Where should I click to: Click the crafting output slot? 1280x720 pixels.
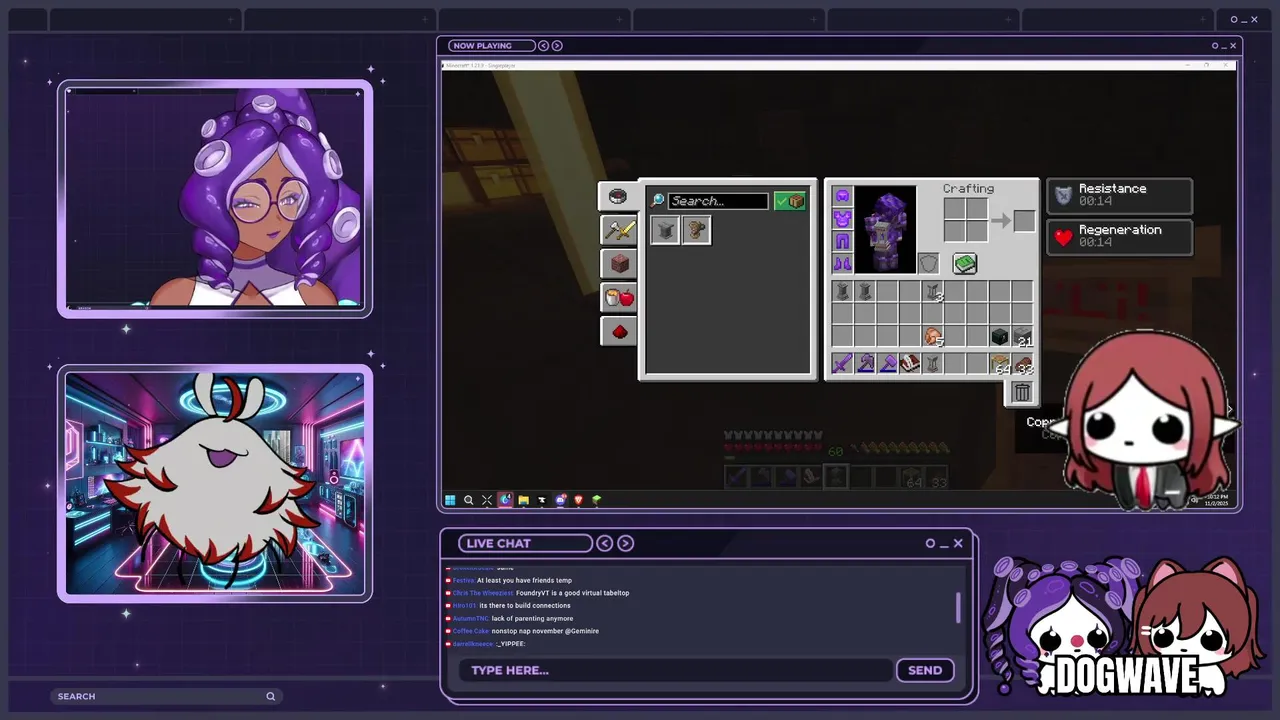[x=1024, y=220]
